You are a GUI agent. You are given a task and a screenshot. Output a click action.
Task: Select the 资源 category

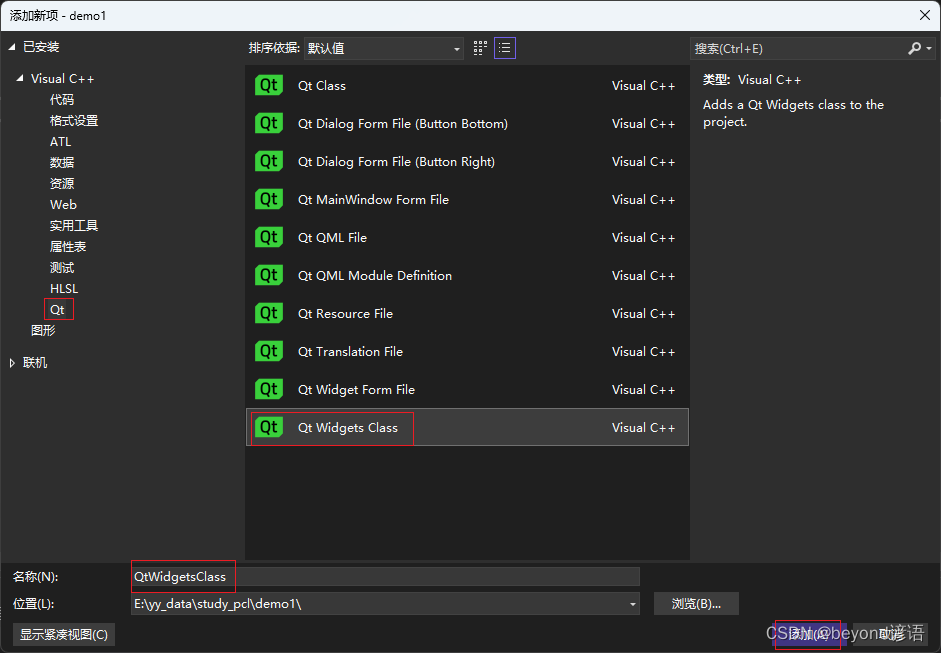62,184
